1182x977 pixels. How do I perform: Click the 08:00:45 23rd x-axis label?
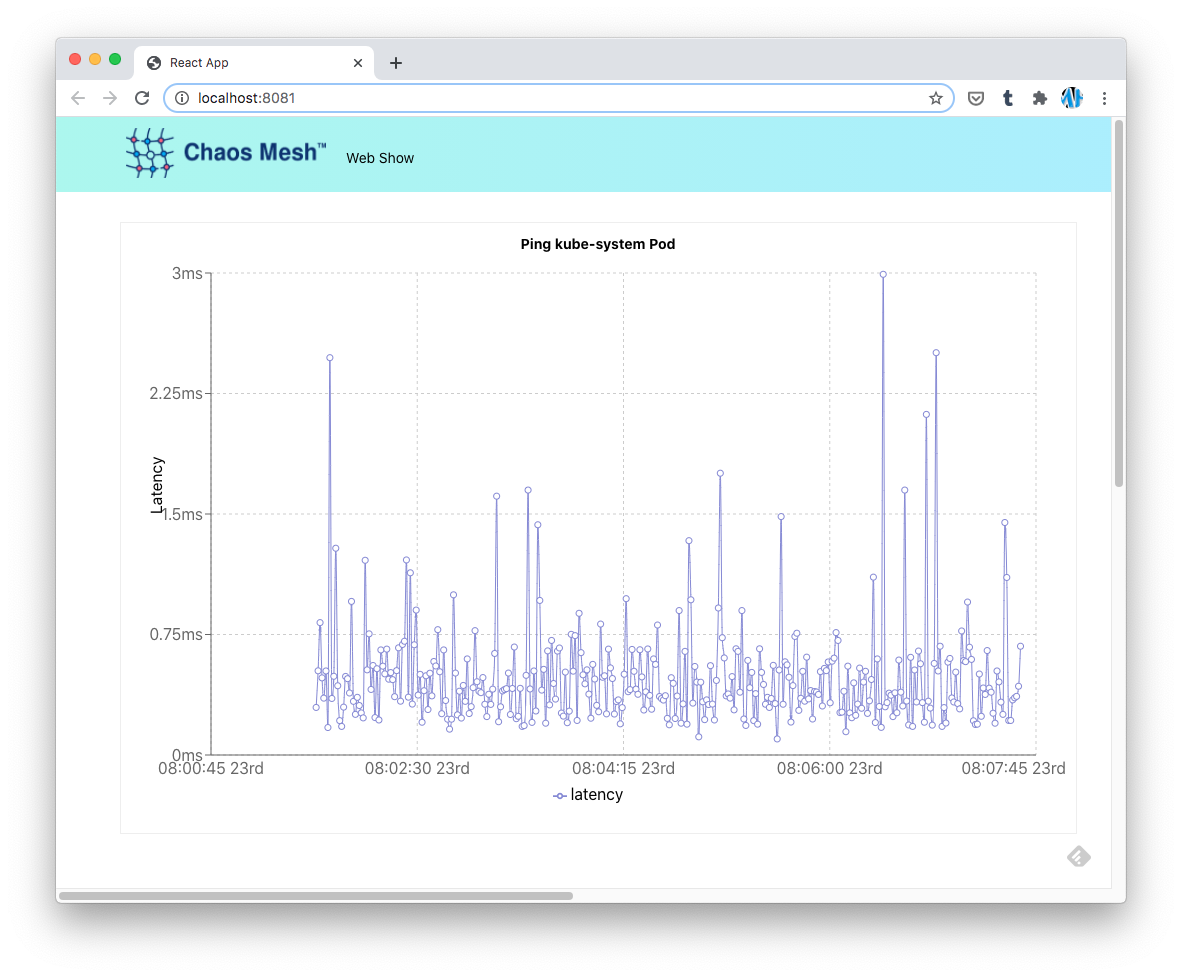211,769
